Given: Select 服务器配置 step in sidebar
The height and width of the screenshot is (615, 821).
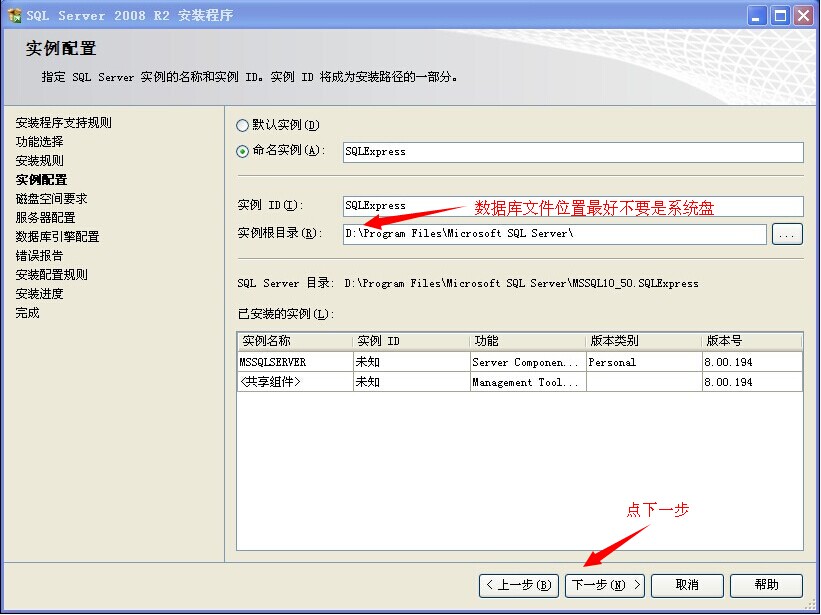Looking at the screenshot, I should [x=46, y=218].
